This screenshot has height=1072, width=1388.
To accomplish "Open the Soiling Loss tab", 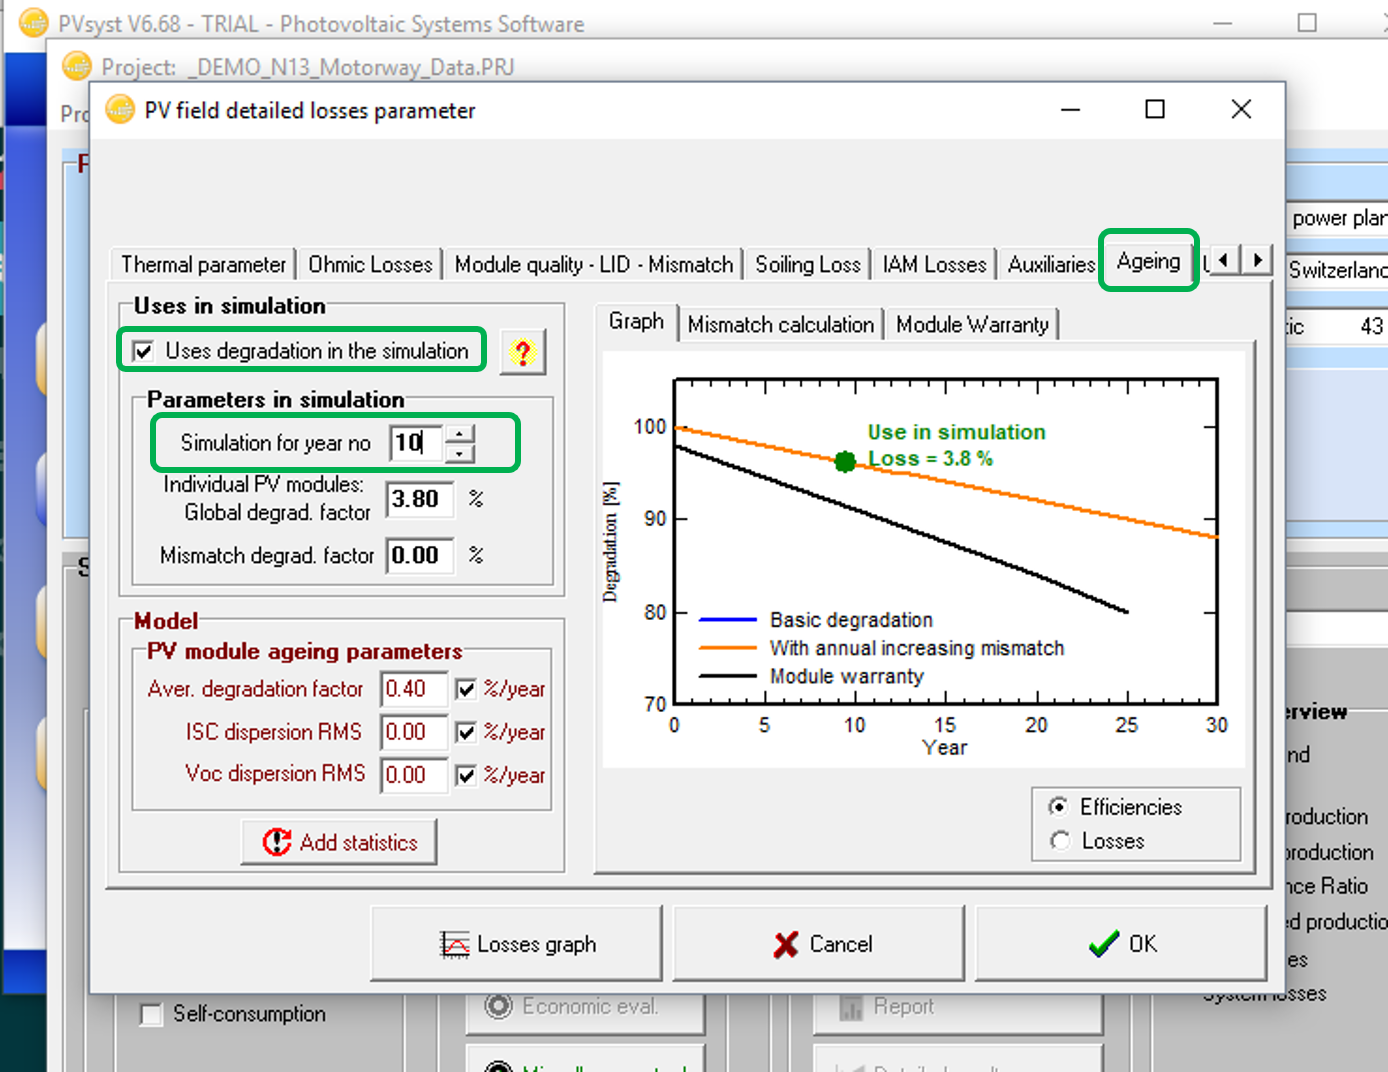I will [807, 264].
